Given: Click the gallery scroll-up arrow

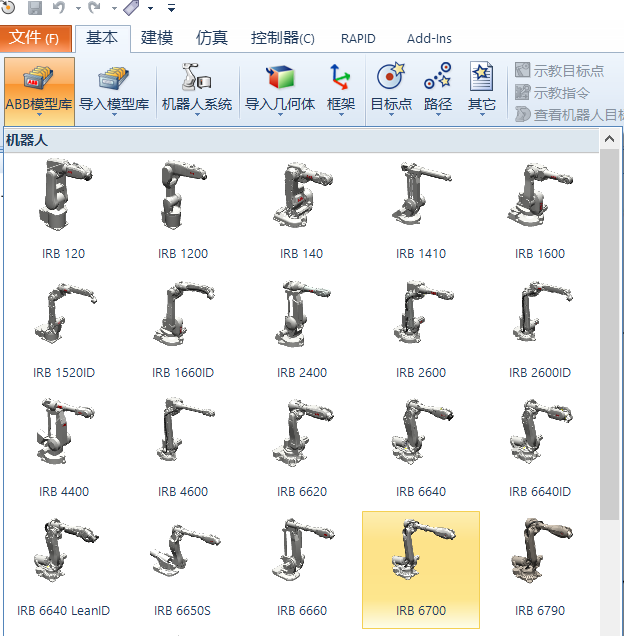Looking at the screenshot, I should tap(609, 139).
